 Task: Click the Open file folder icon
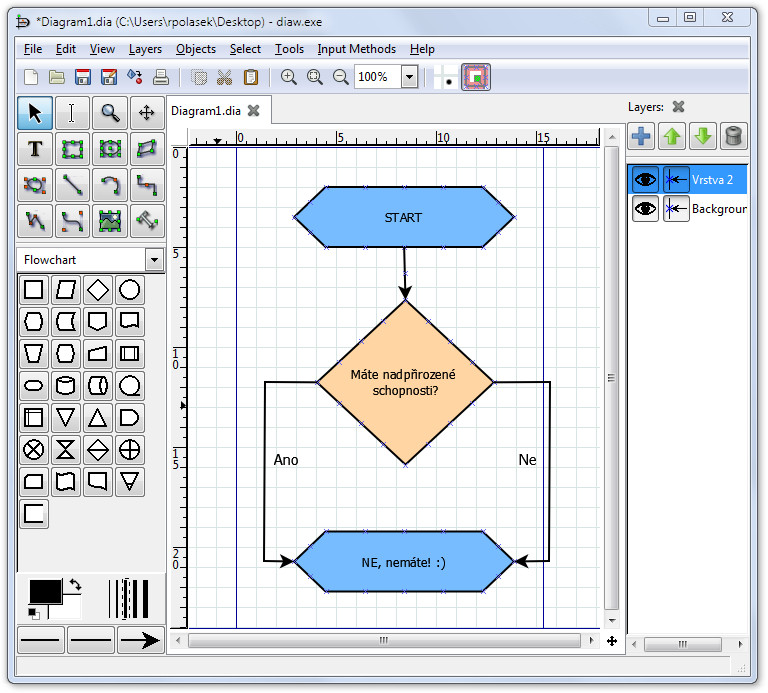coord(57,77)
